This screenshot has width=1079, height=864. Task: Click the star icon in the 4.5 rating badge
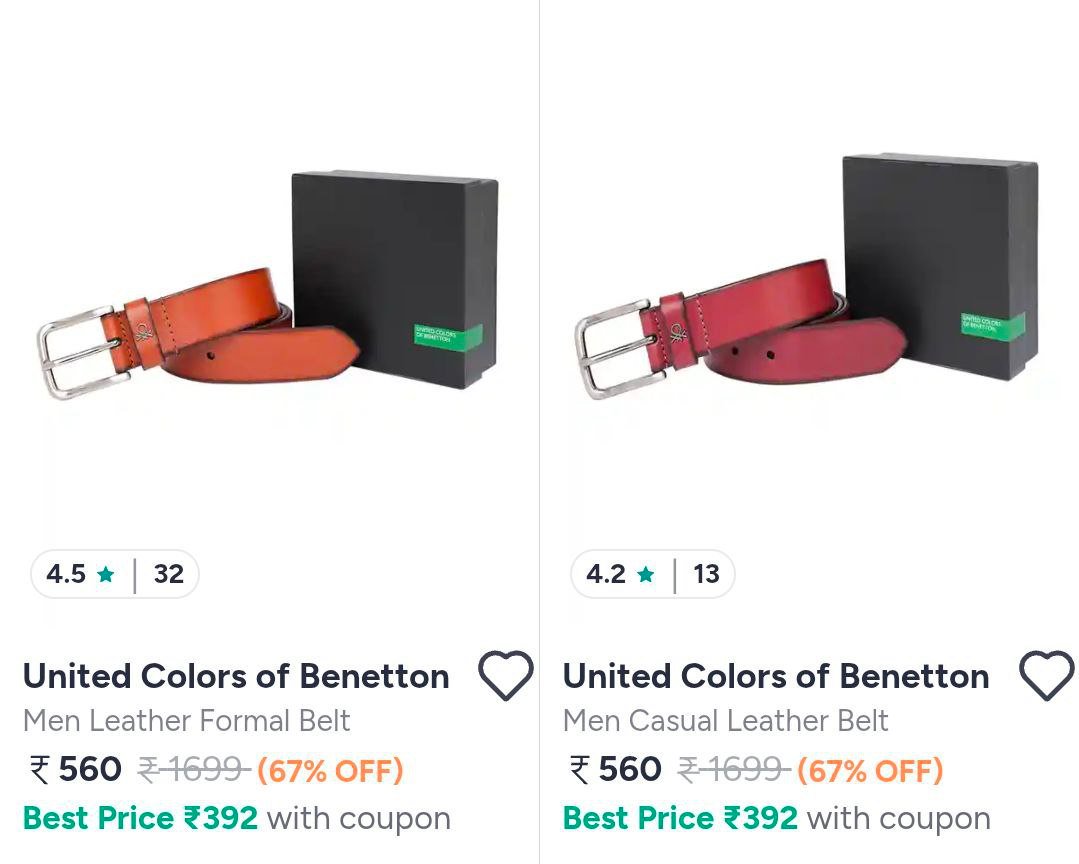[x=103, y=574]
